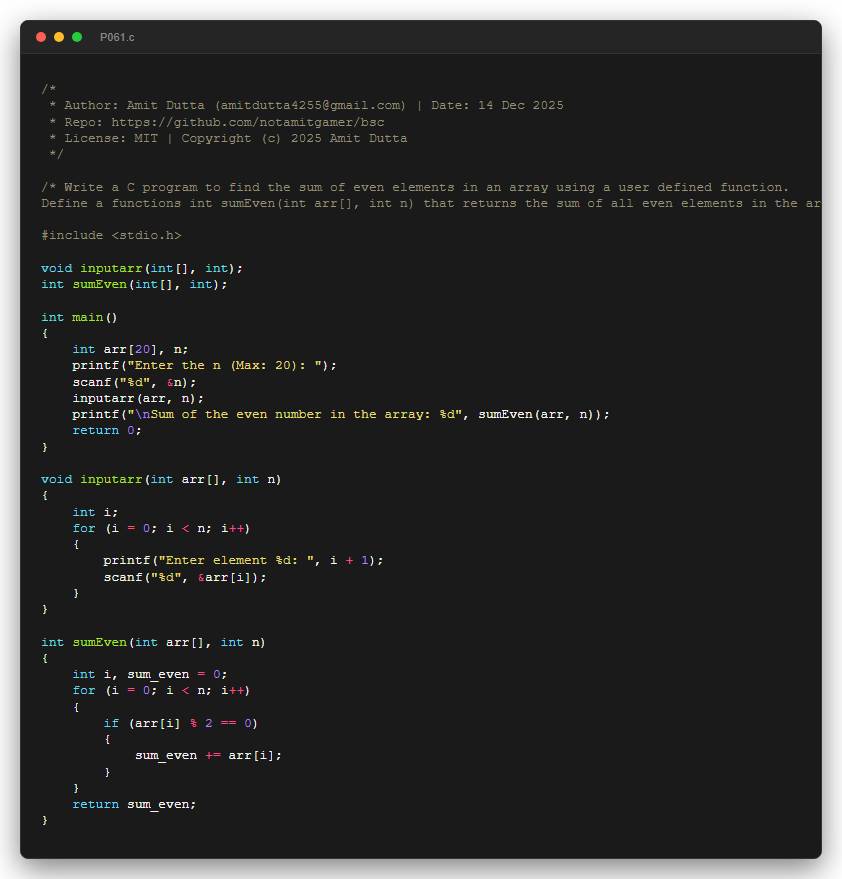Click the yellow minimize window dot
Viewport: 842px width, 879px height.
click(59, 37)
